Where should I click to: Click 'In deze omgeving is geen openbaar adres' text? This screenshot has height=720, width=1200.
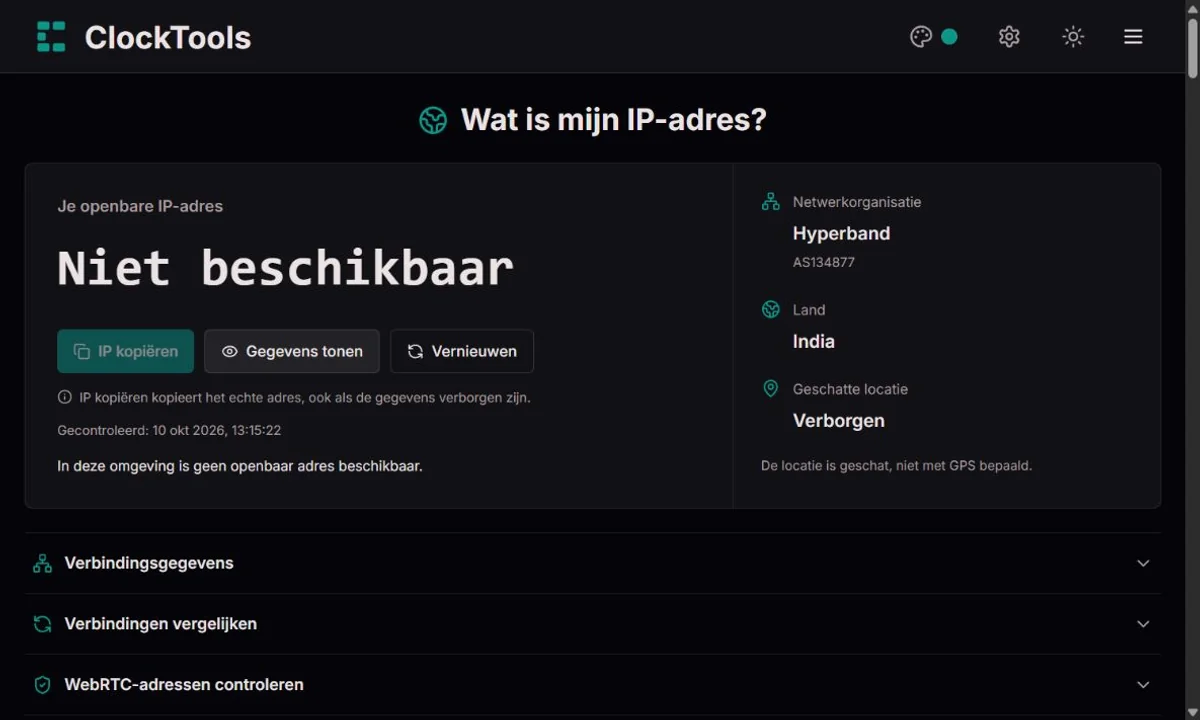click(240, 466)
